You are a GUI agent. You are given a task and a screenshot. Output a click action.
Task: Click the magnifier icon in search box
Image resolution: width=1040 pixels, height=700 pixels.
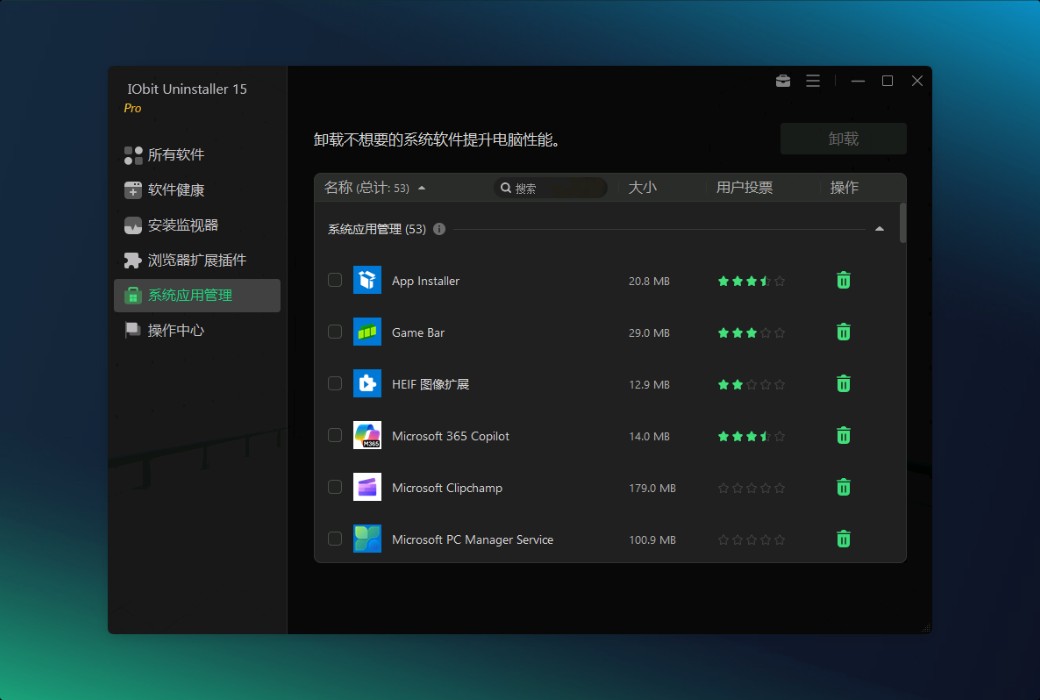point(505,188)
